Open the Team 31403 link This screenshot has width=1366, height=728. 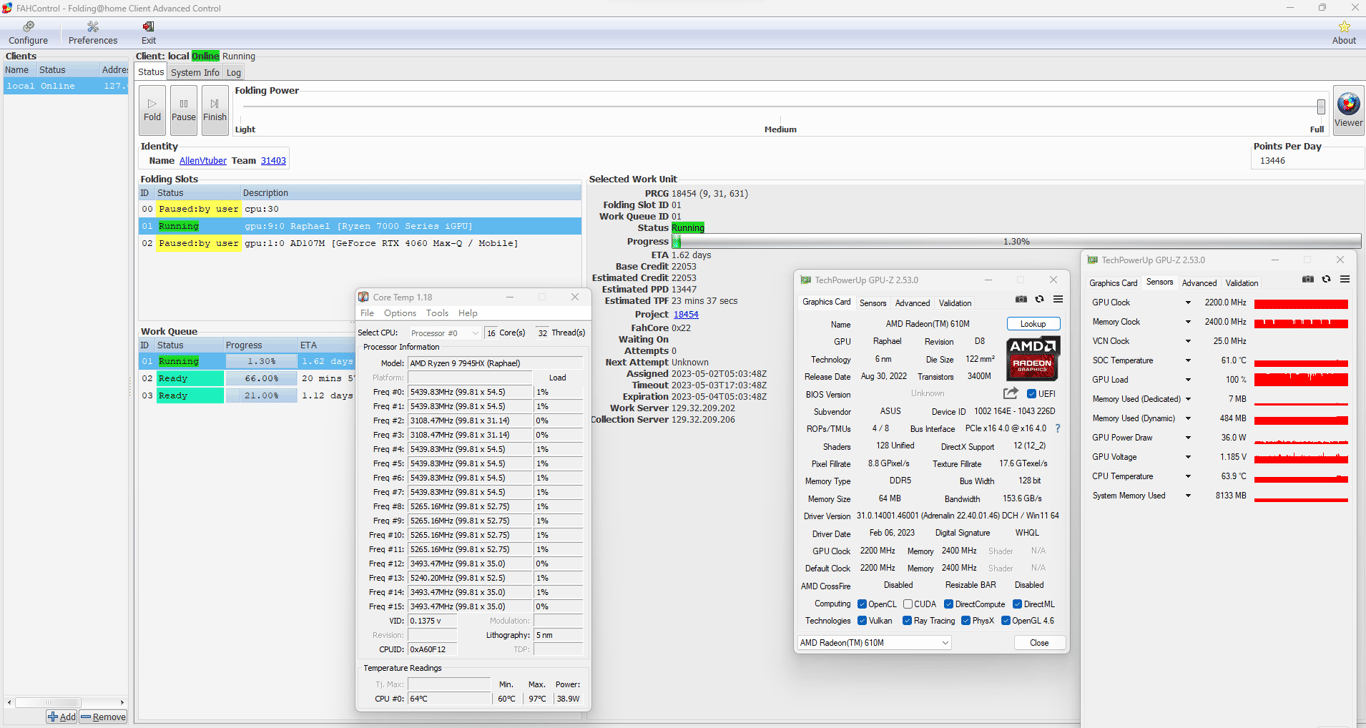click(x=273, y=161)
